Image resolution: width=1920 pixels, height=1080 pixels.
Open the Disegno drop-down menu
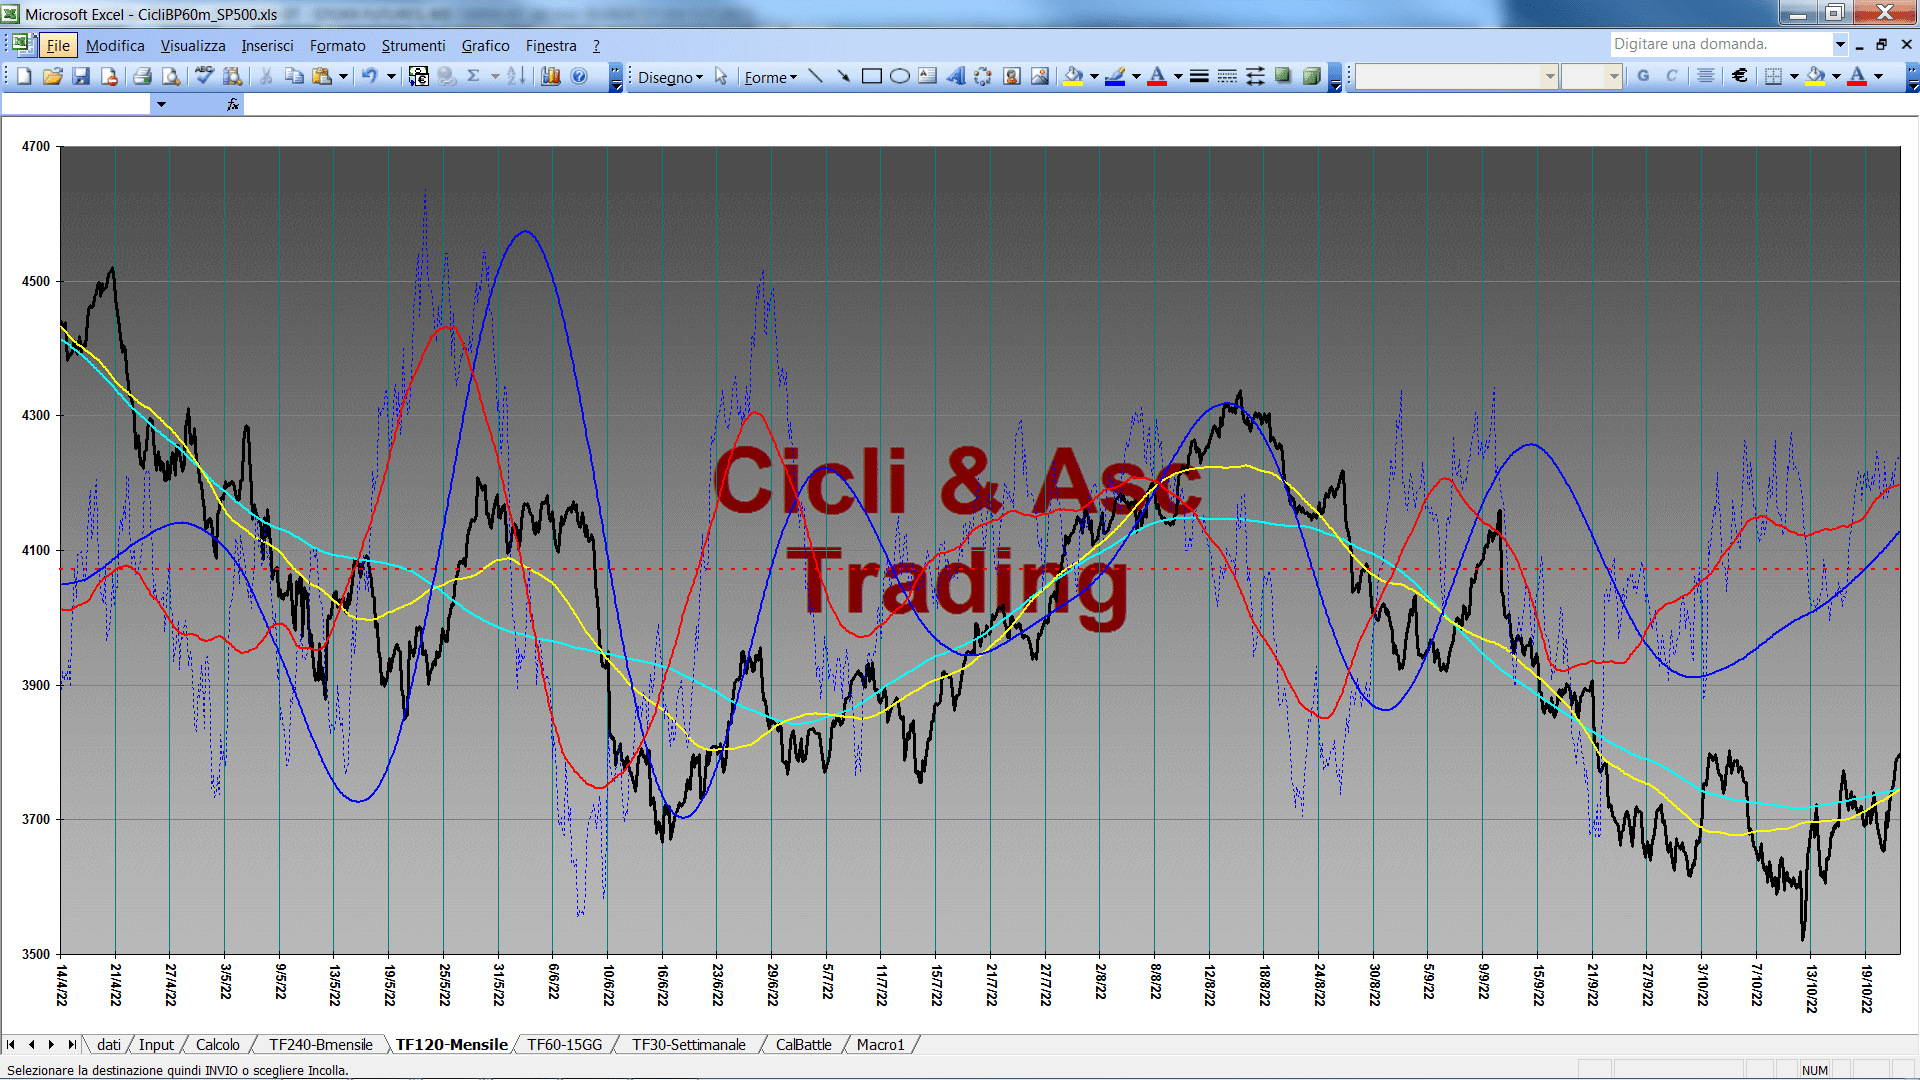coord(670,77)
